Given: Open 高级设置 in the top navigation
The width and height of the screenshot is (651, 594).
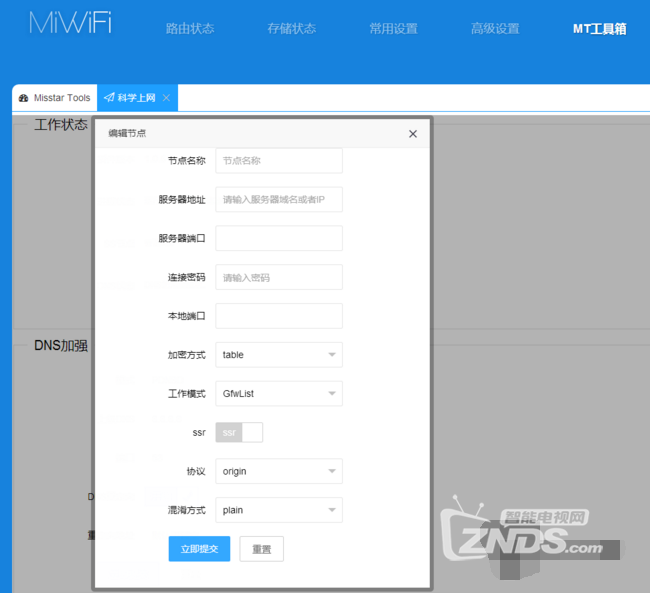Looking at the screenshot, I should click(x=495, y=29).
